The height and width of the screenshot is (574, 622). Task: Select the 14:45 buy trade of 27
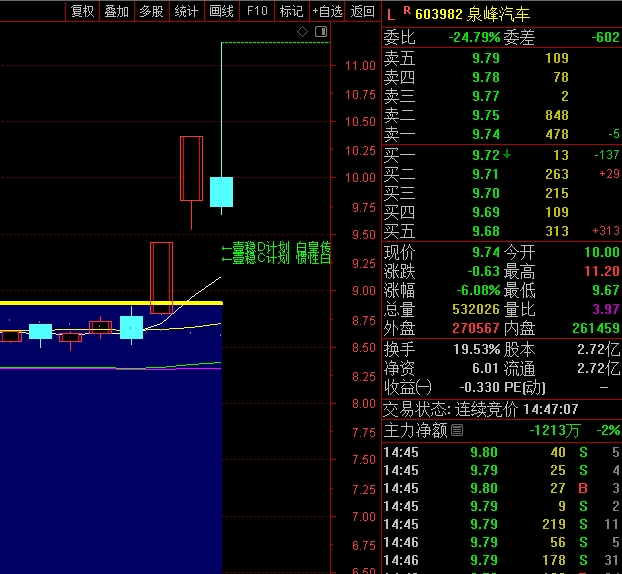click(502, 488)
